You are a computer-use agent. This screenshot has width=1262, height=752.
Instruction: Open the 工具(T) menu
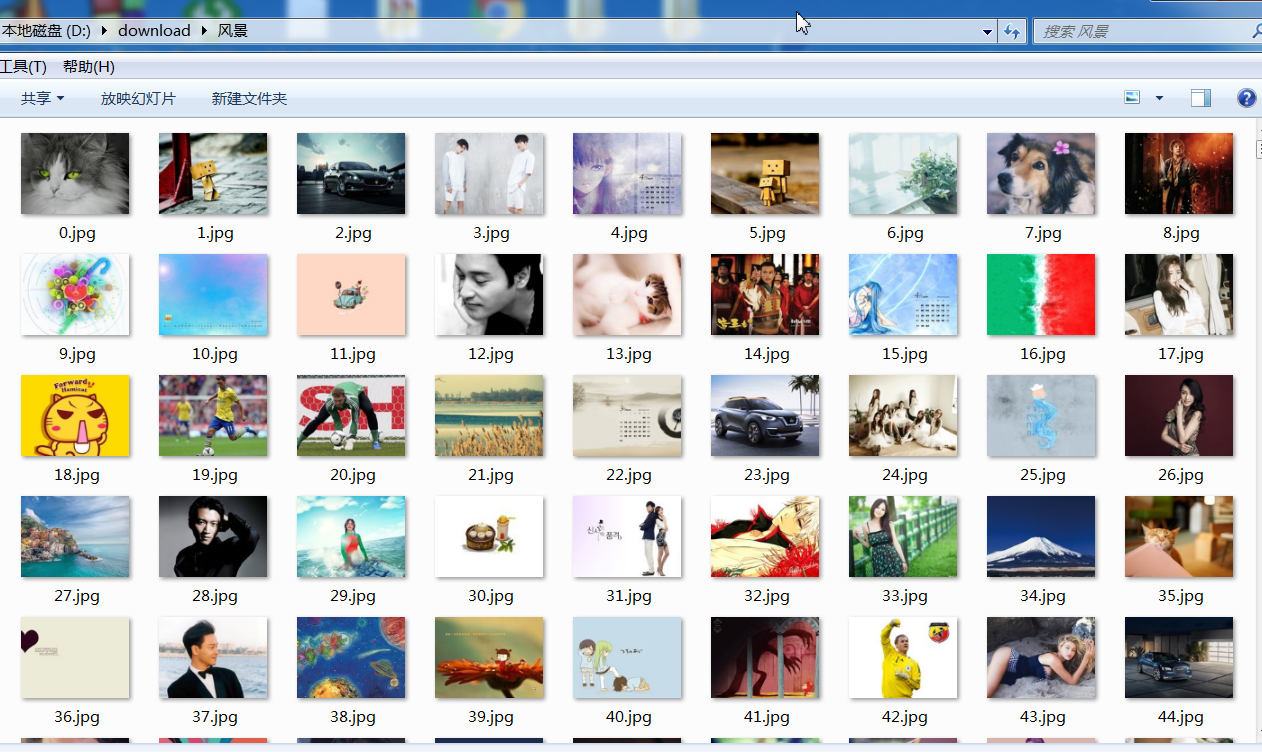click(23, 67)
